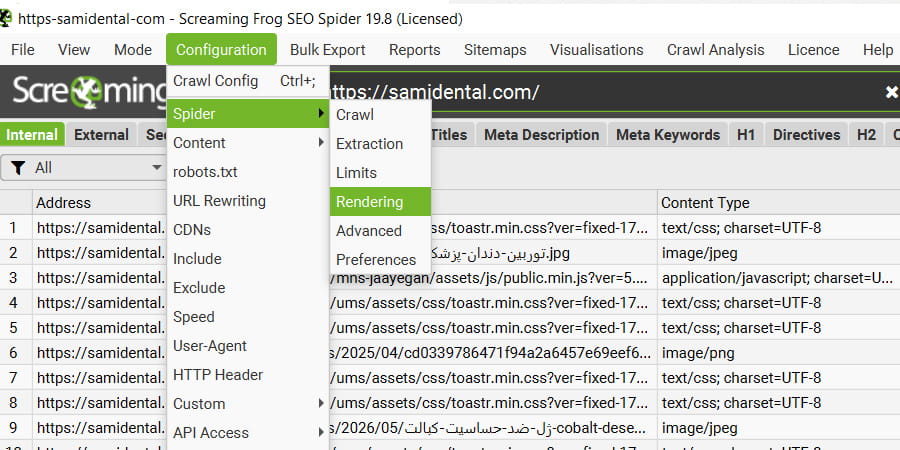
Task: Open the Mode menu
Action: point(133,50)
